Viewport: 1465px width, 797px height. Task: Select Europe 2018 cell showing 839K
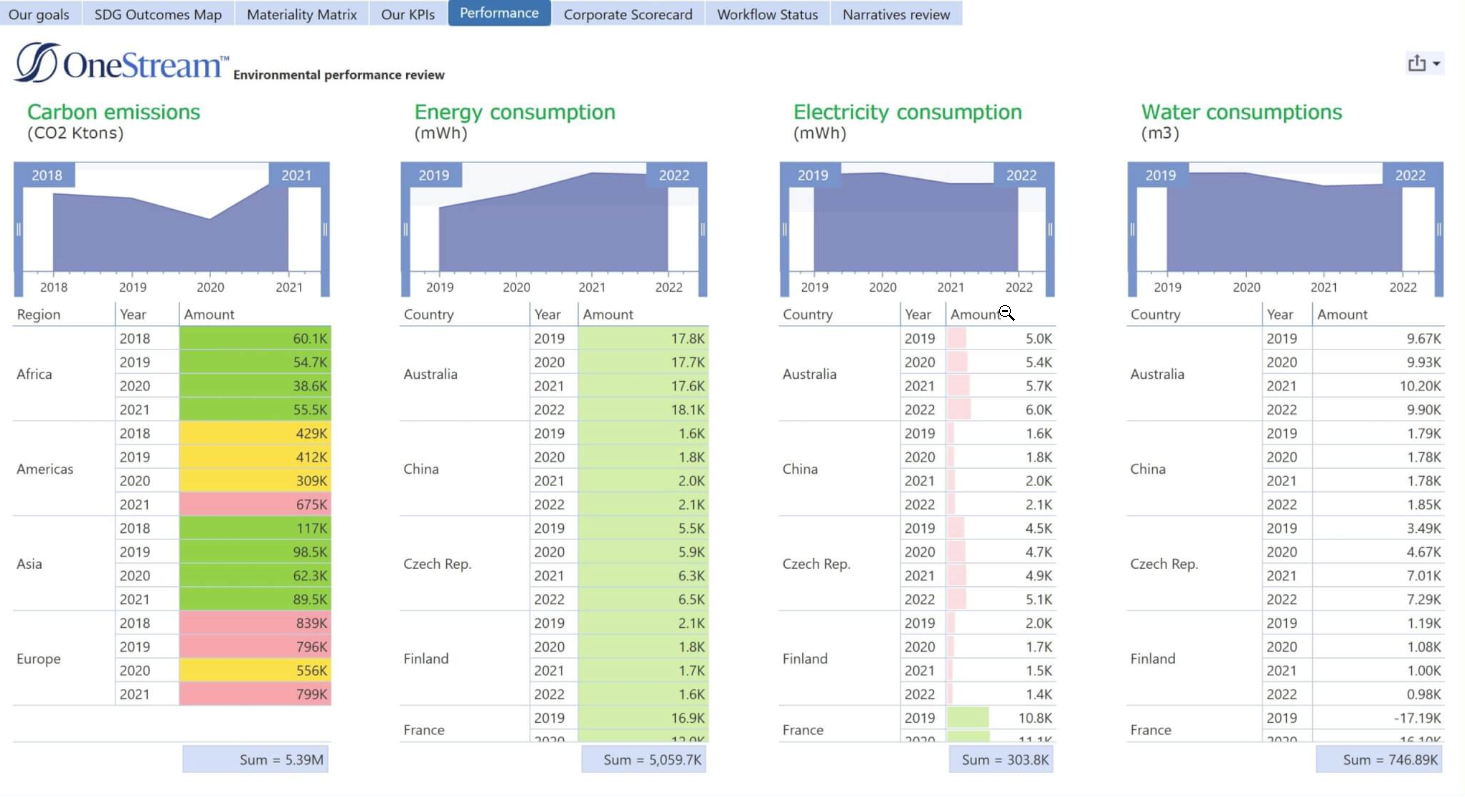point(255,623)
